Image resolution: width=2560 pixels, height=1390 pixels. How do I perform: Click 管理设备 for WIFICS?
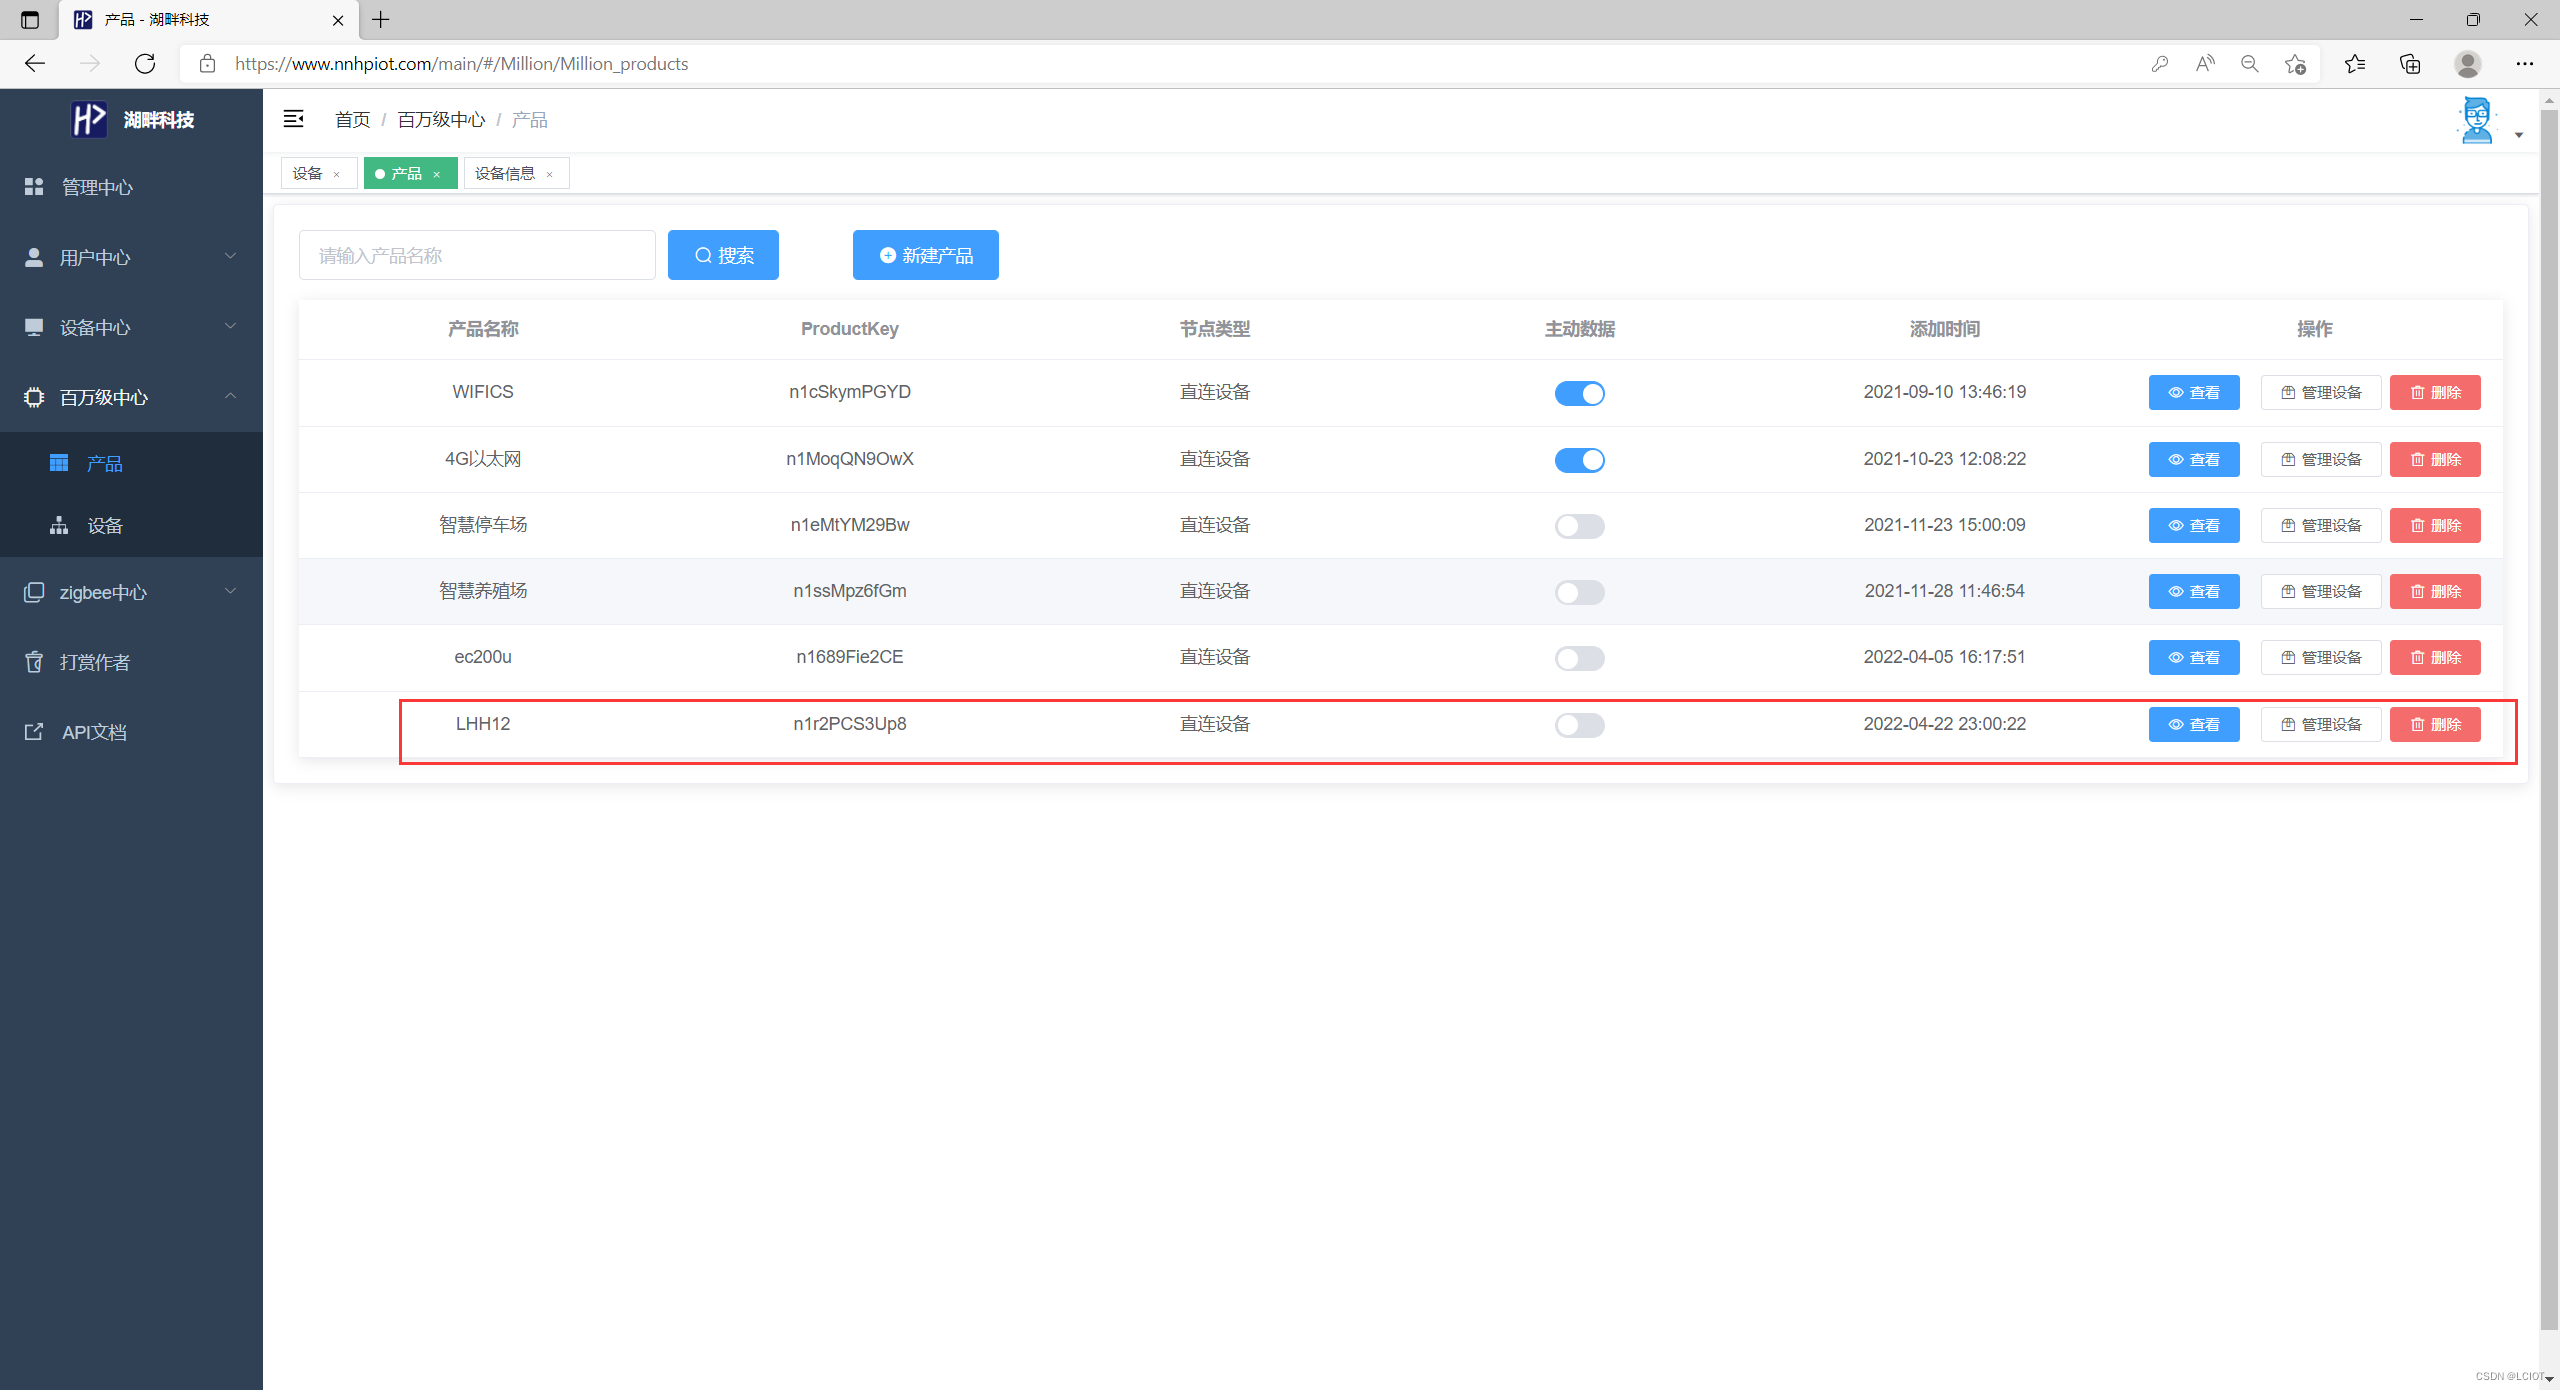click(x=2321, y=392)
